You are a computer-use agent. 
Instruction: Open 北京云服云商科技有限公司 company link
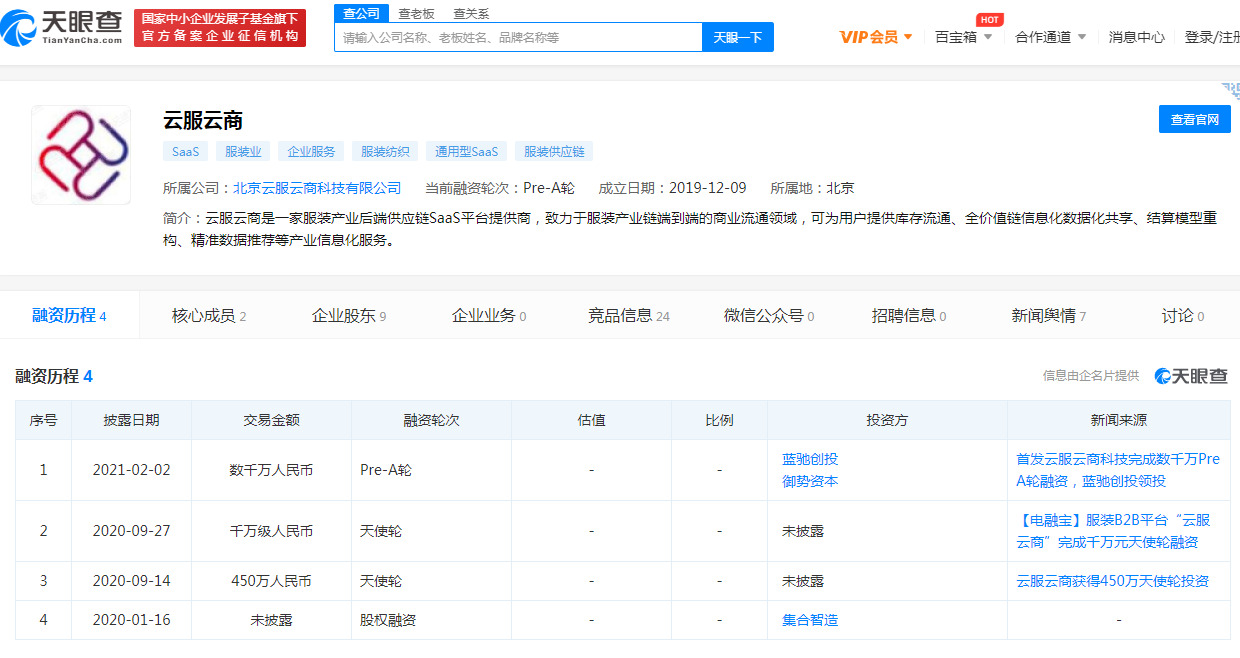click(x=317, y=188)
